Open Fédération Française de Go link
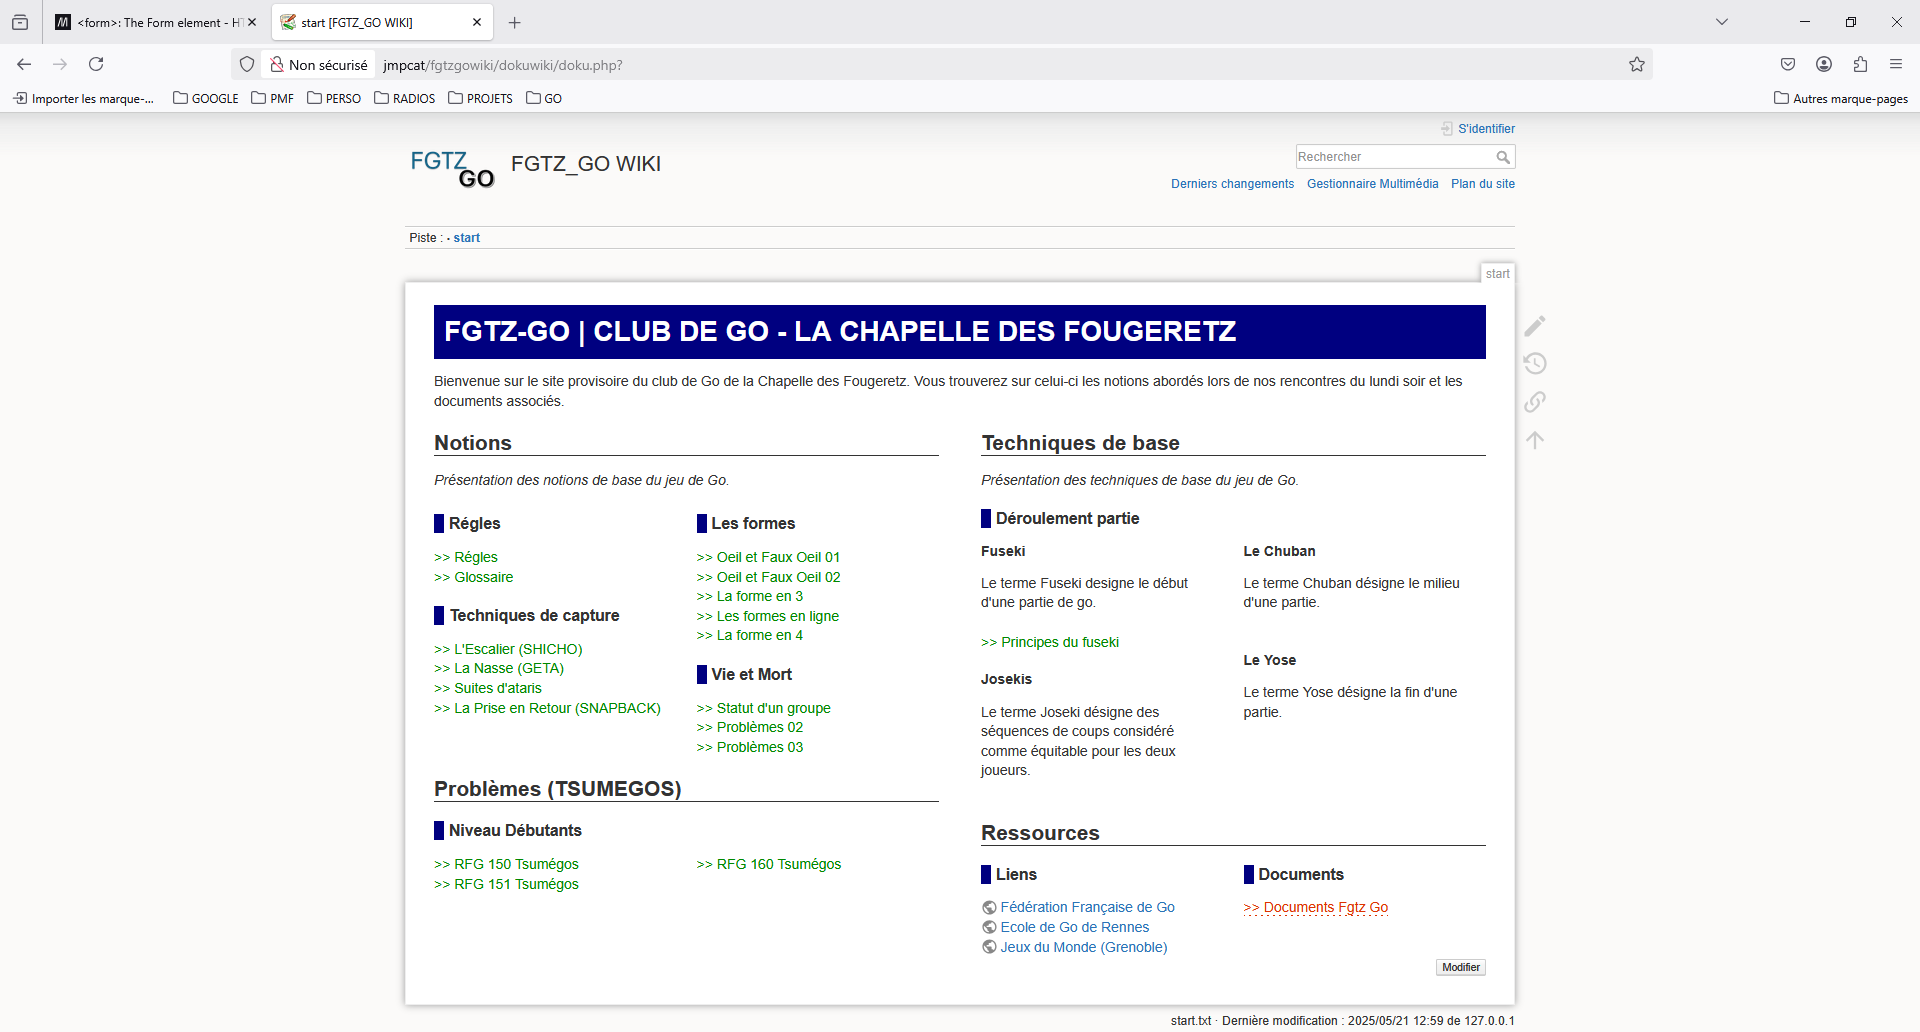The width and height of the screenshot is (1920, 1032). click(1087, 907)
